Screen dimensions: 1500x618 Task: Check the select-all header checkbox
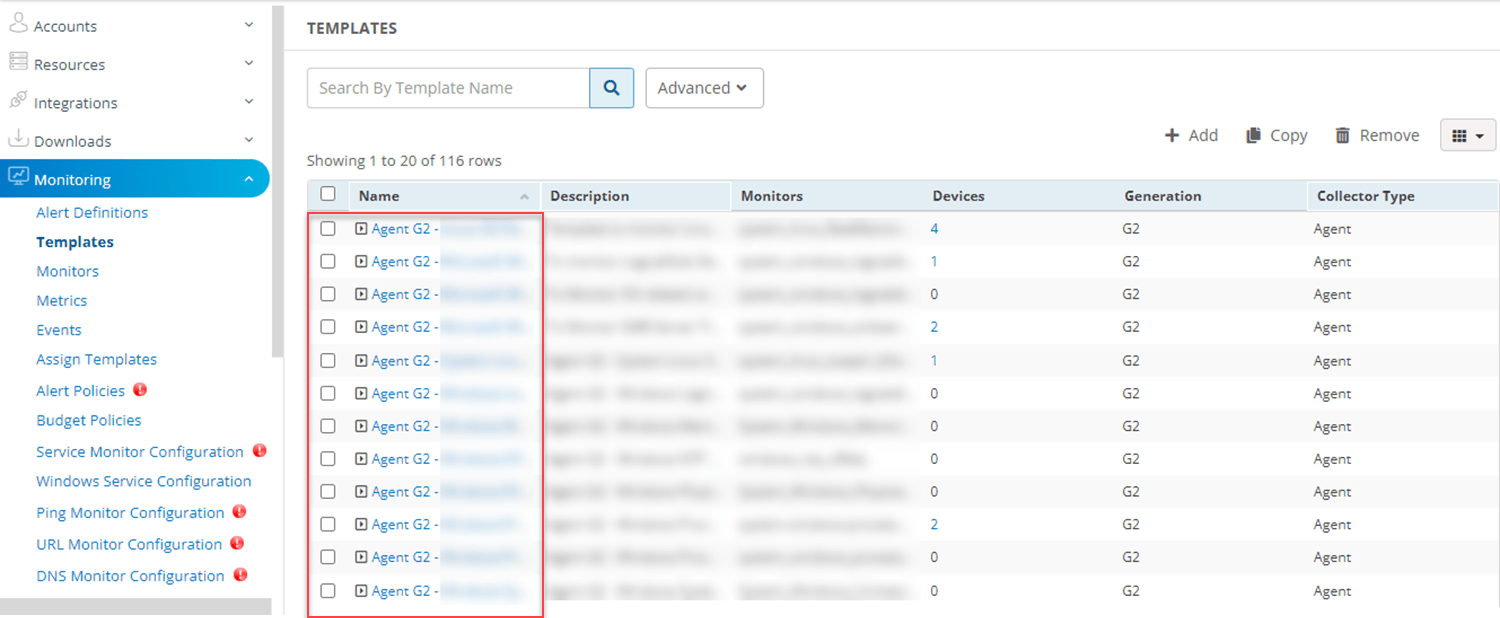click(x=327, y=194)
